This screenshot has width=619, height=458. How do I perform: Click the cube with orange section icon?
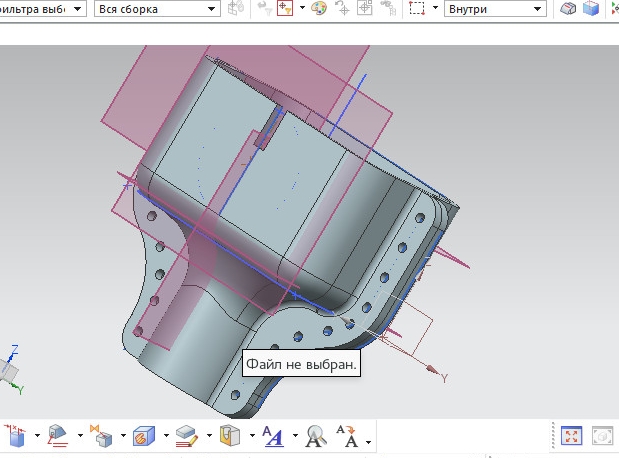click(144, 435)
